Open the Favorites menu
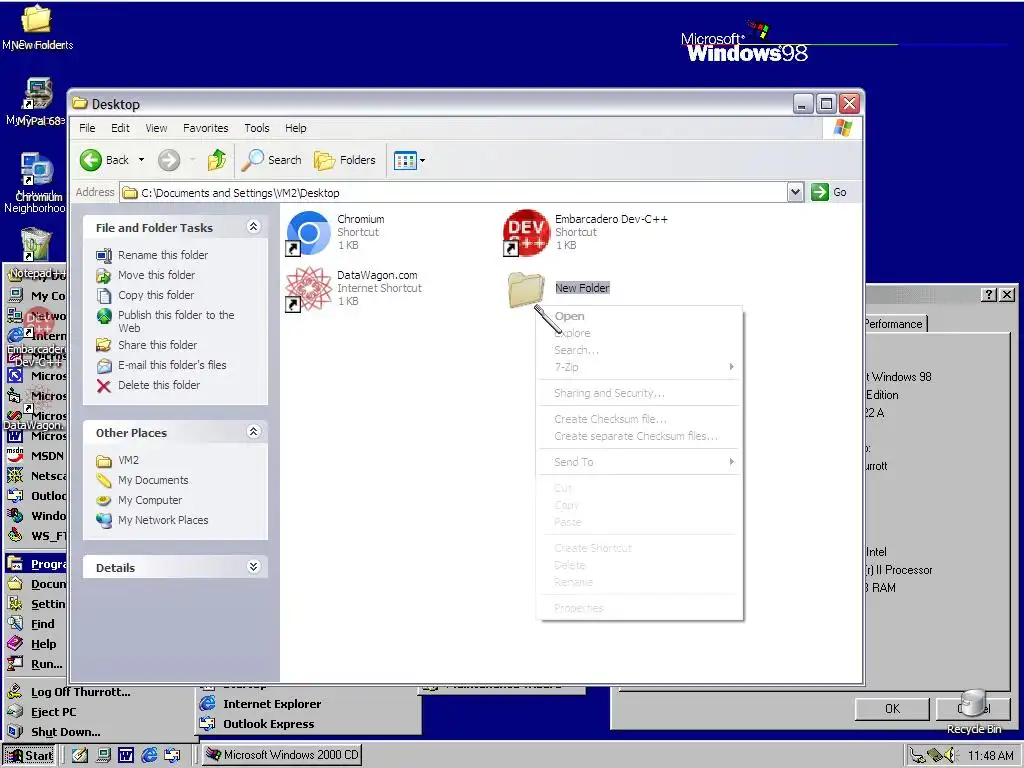The width and height of the screenshot is (1024, 768). click(206, 128)
